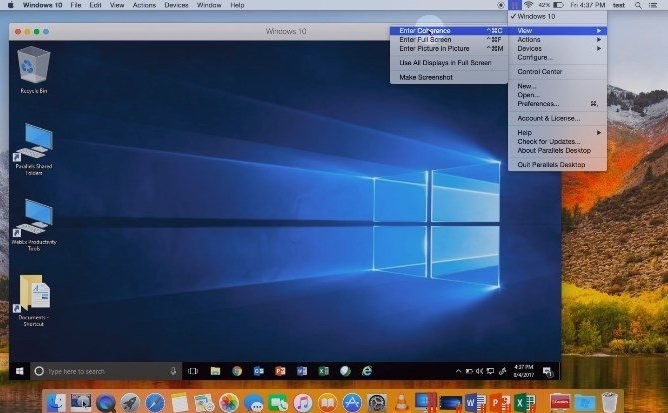Select Enter Coherence from the View submenu

tap(426, 30)
